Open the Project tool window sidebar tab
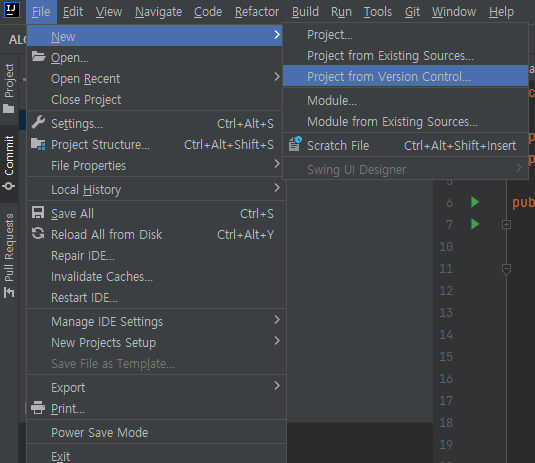 (x=9, y=88)
